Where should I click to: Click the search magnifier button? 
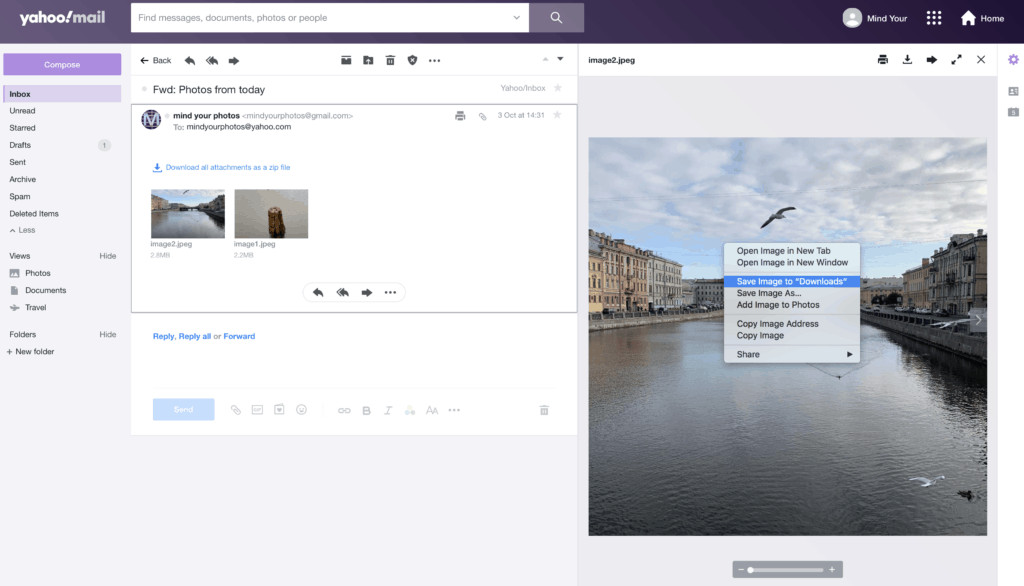pos(556,18)
